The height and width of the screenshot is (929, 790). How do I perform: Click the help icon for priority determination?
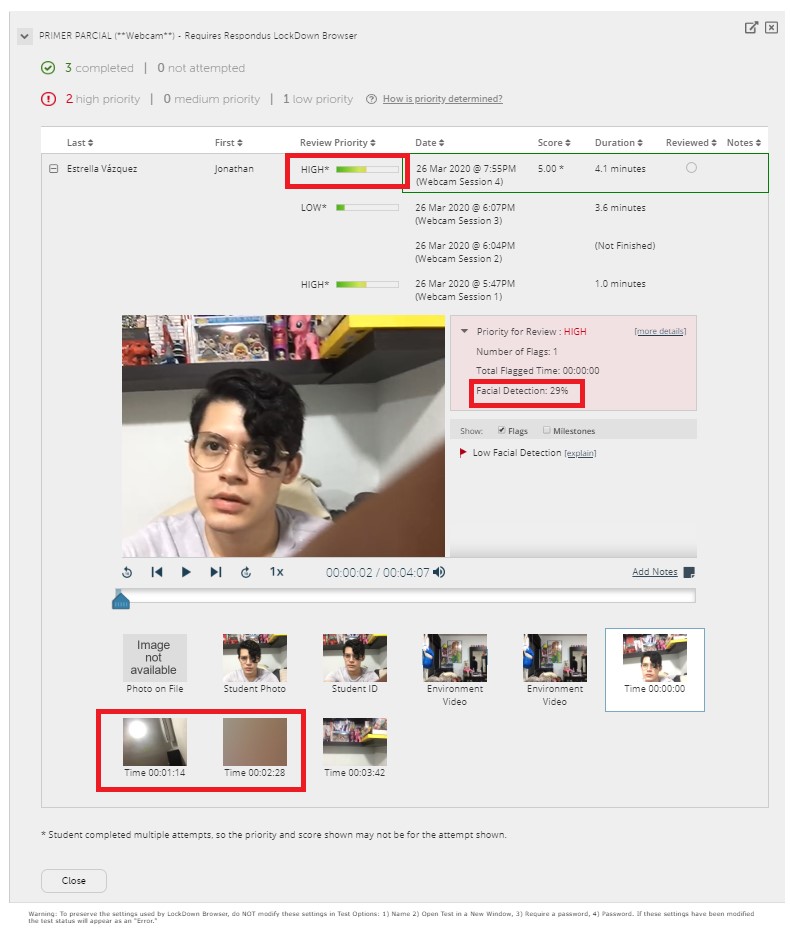point(372,99)
